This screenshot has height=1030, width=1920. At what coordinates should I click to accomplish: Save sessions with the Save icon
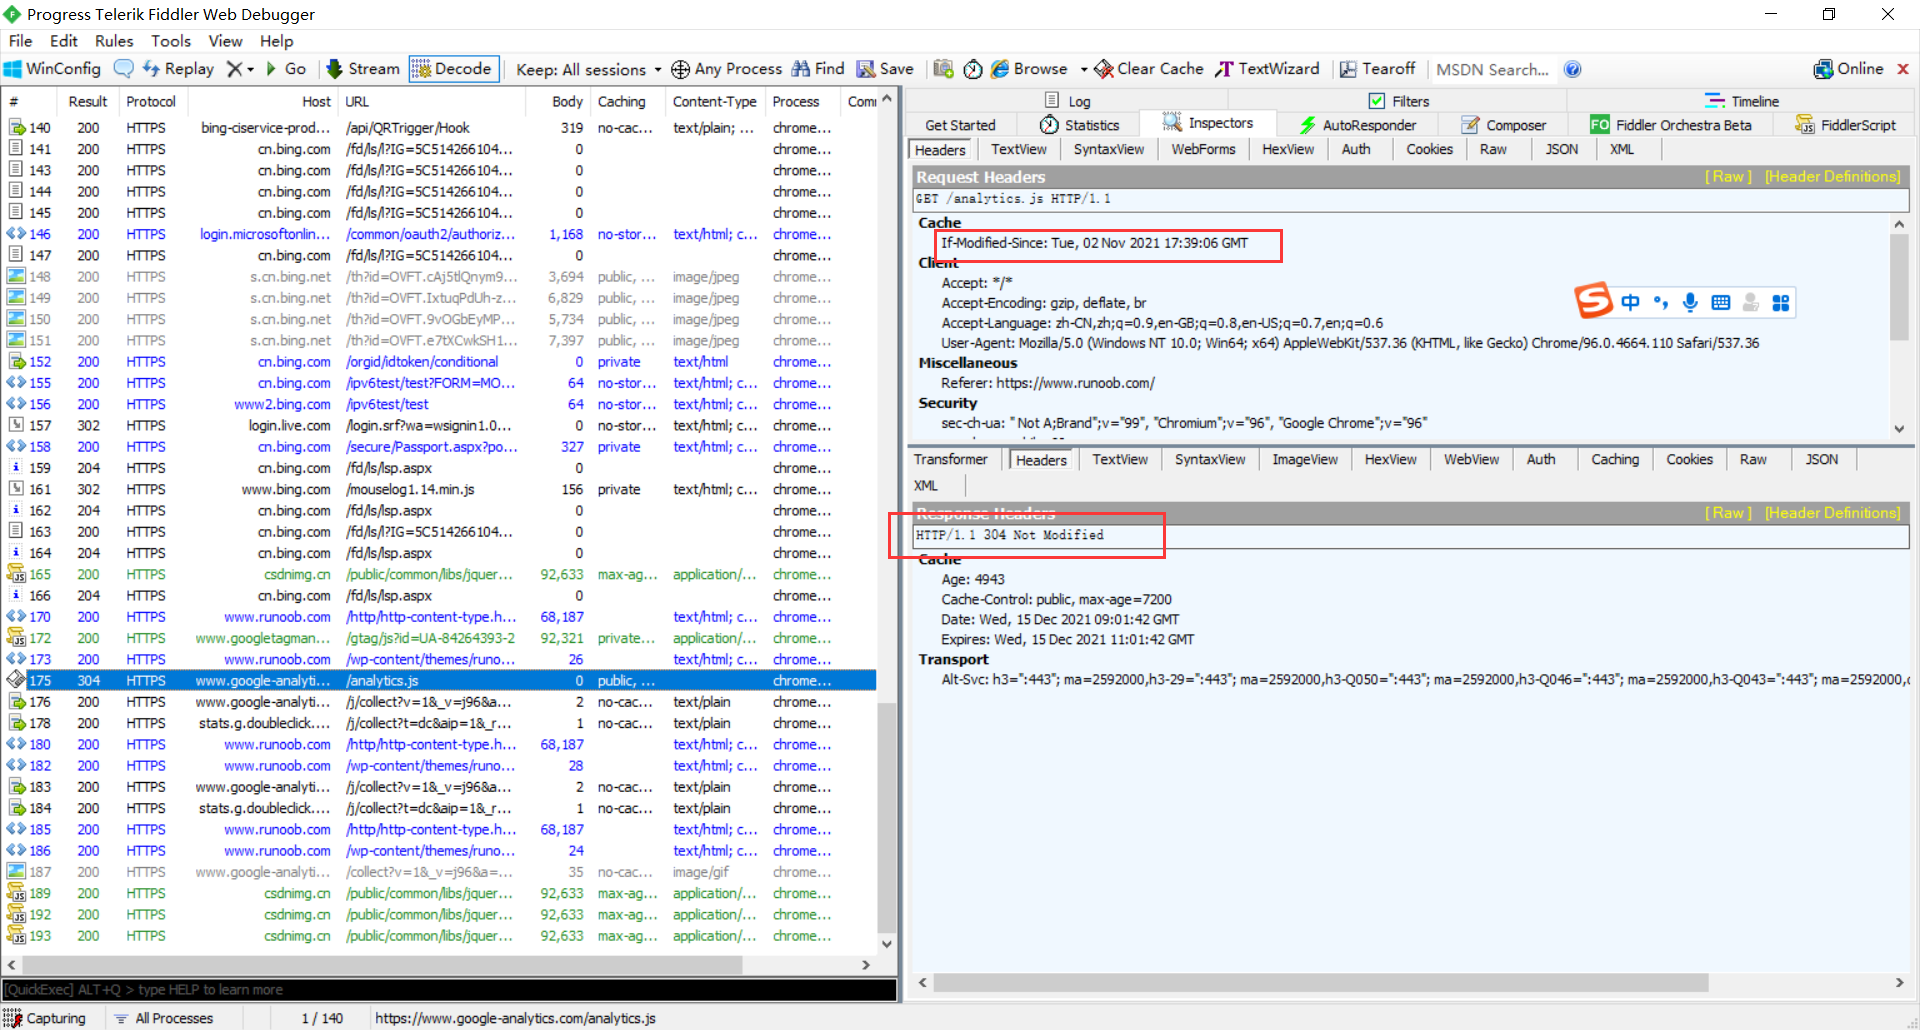click(885, 69)
